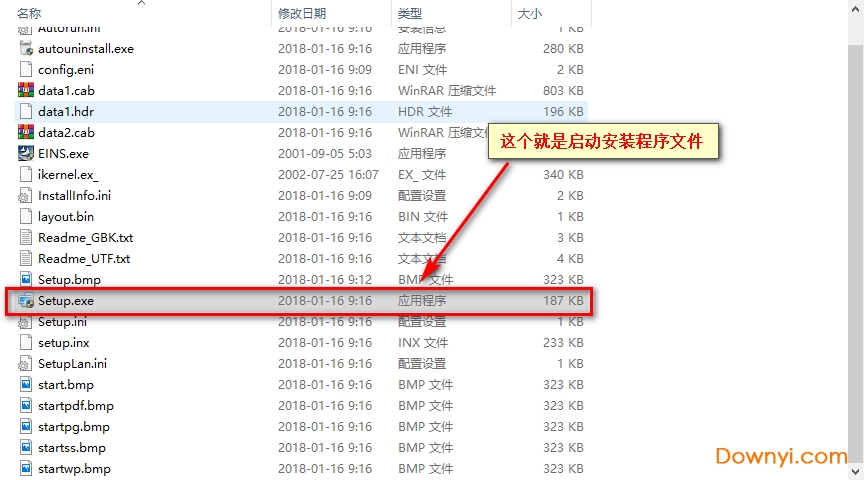
Task: Click the setup.inx file icon
Action: tap(26, 342)
